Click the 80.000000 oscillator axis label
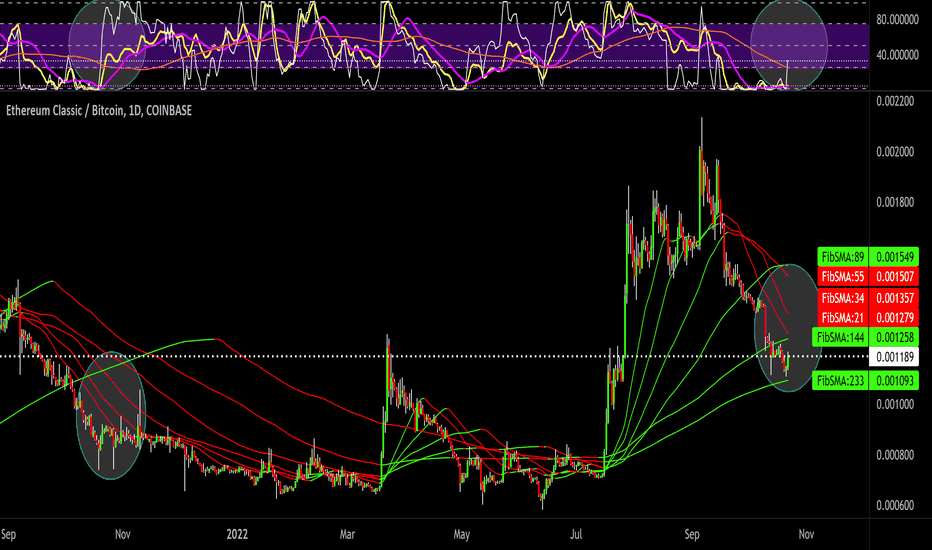 pyautogui.click(x=898, y=20)
